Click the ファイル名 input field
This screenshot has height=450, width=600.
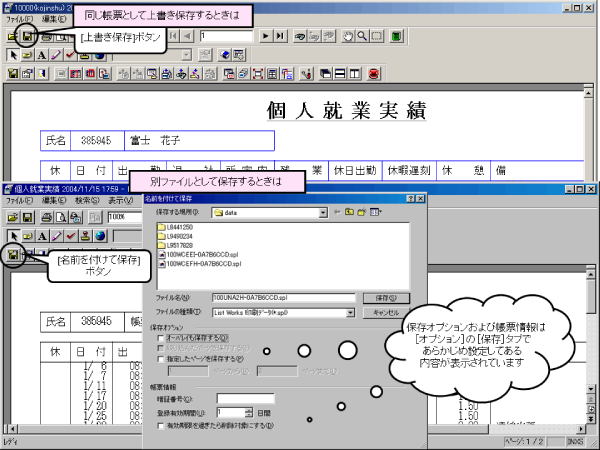pos(284,298)
